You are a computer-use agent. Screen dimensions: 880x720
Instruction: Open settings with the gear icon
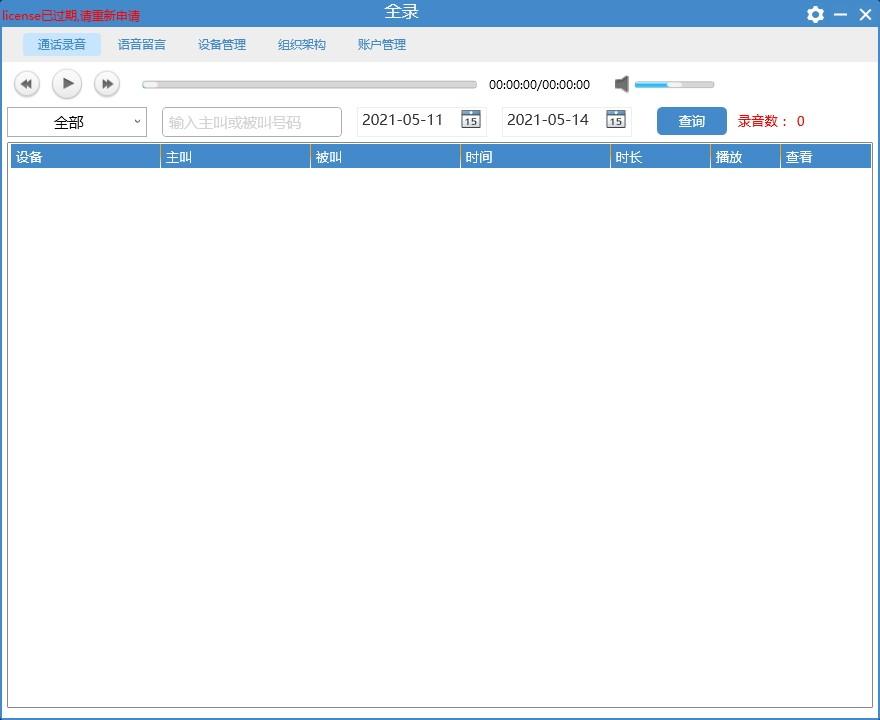point(815,14)
